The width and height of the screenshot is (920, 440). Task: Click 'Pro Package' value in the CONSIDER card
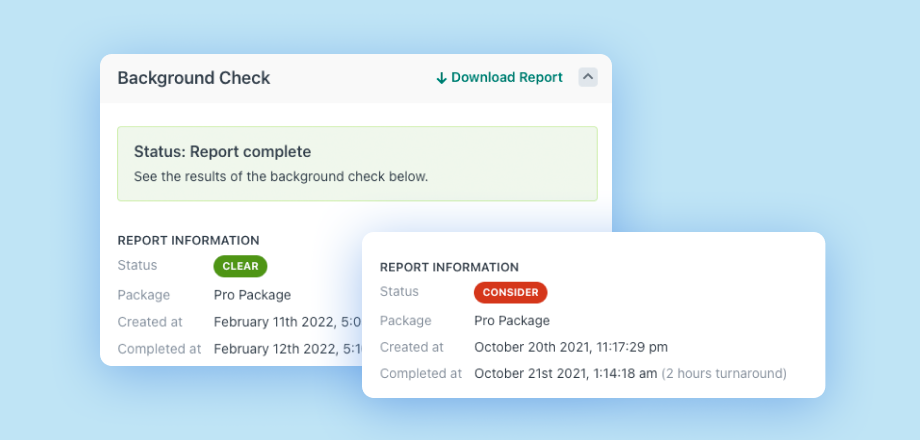pyautogui.click(x=512, y=321)
